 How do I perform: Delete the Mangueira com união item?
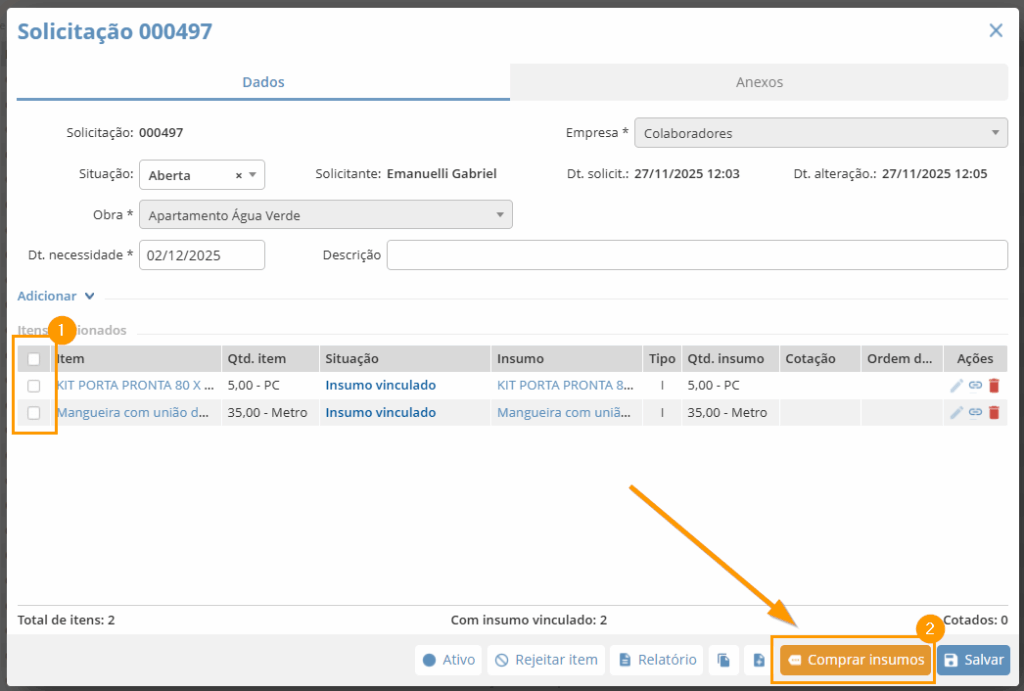(x=994, y=412)
